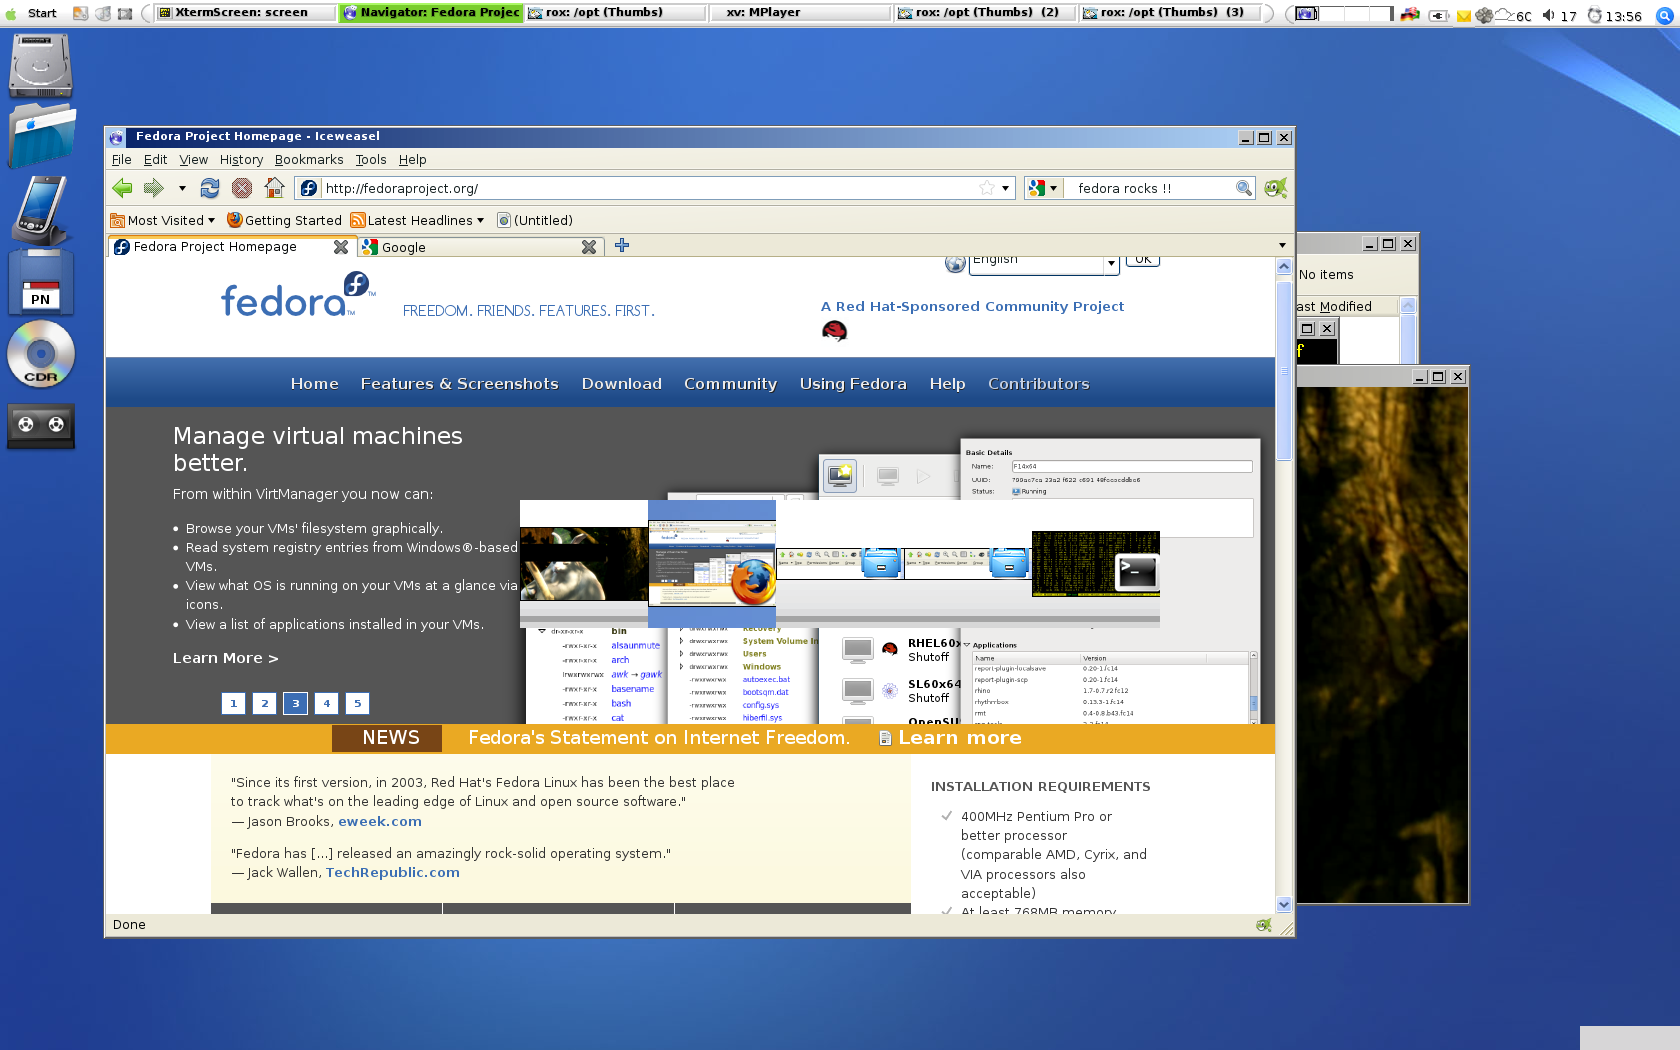The height and width of the screenshot is (1050, 1680).
Task: Bookmark this page with the star icon
Action: tap(987, 188)
